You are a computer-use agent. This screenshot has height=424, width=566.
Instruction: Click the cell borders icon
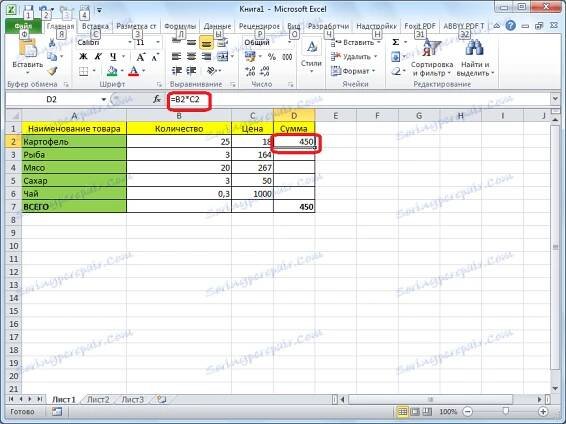[83, 71]
